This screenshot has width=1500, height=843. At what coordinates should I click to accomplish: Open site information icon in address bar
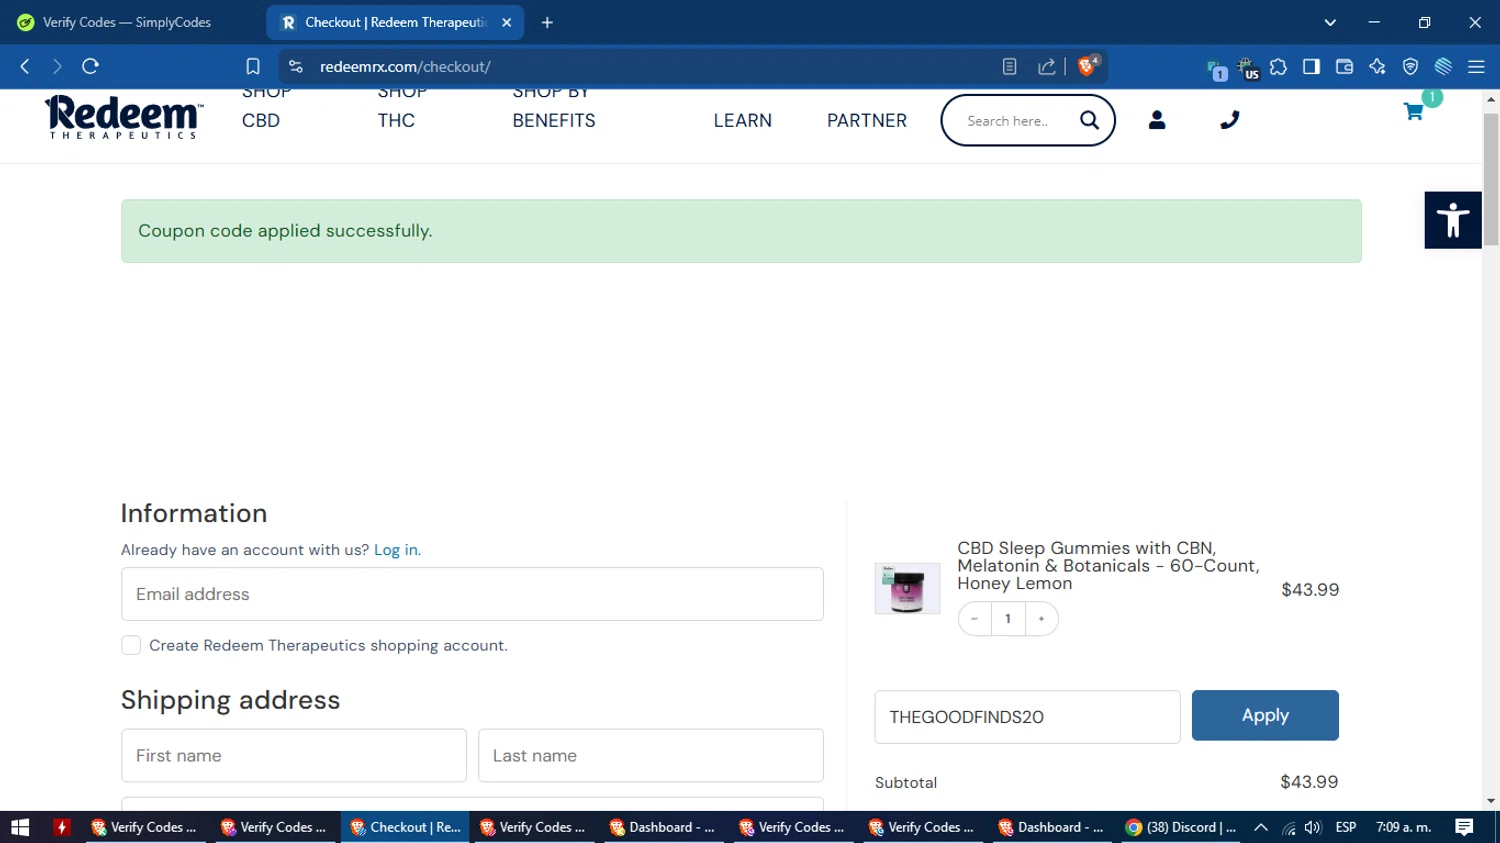(295, 66)
